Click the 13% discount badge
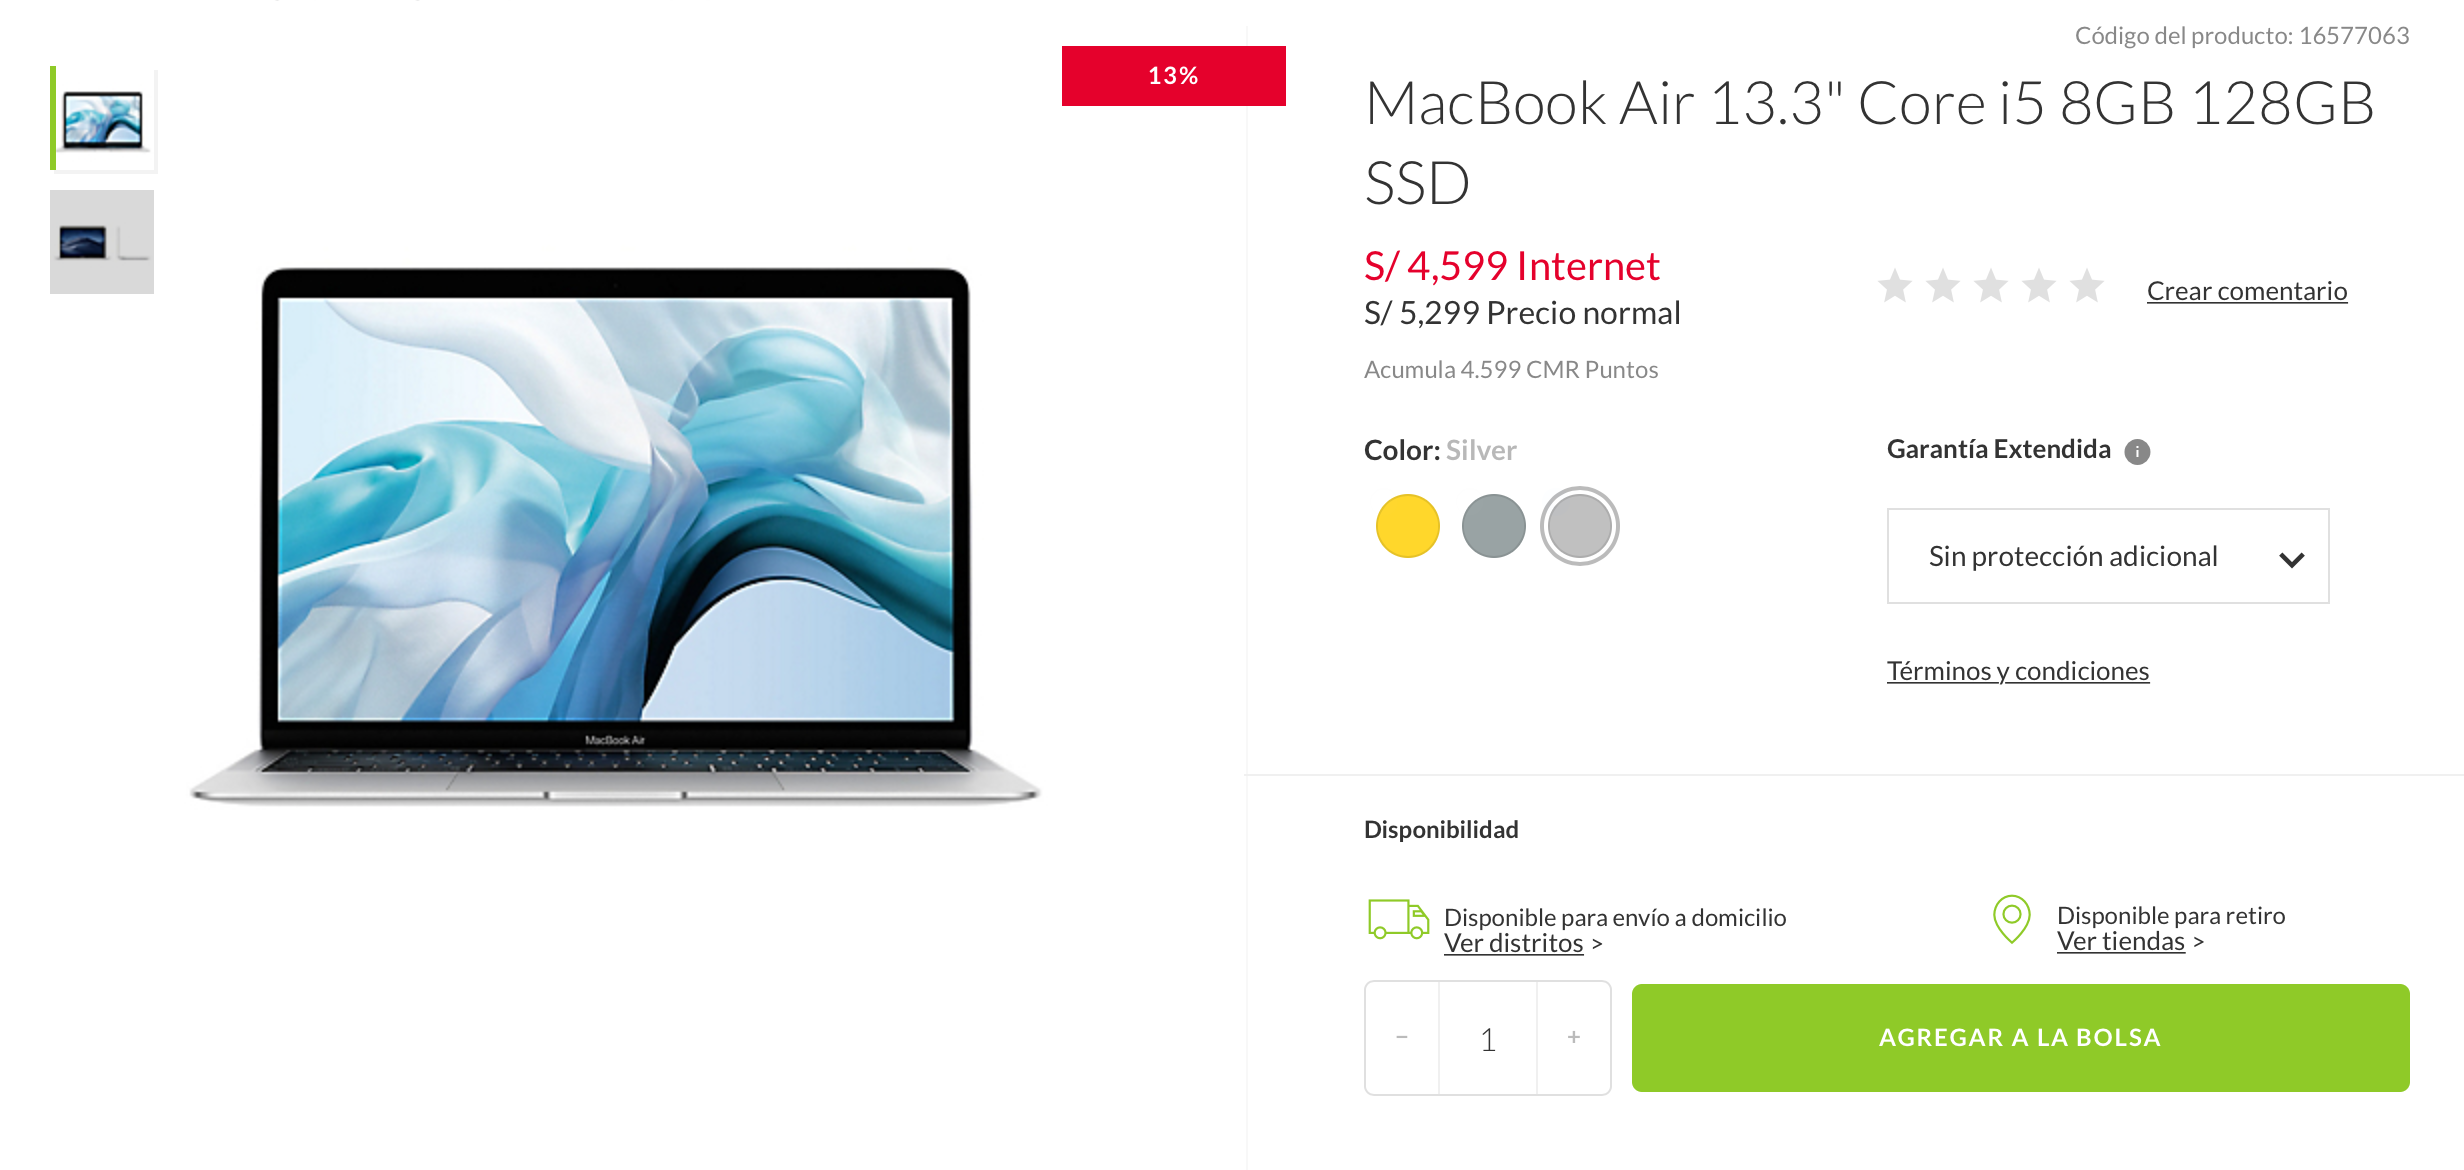This screenshot has width=2464, height=1170. click(x=1173, y=76)
